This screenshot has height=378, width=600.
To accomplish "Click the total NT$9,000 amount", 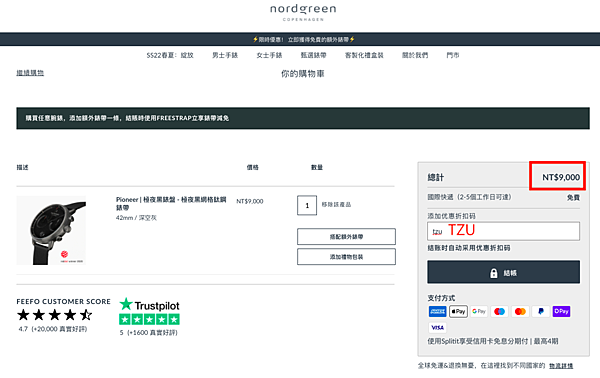I will pyautogui.click(x=561, y=177).
